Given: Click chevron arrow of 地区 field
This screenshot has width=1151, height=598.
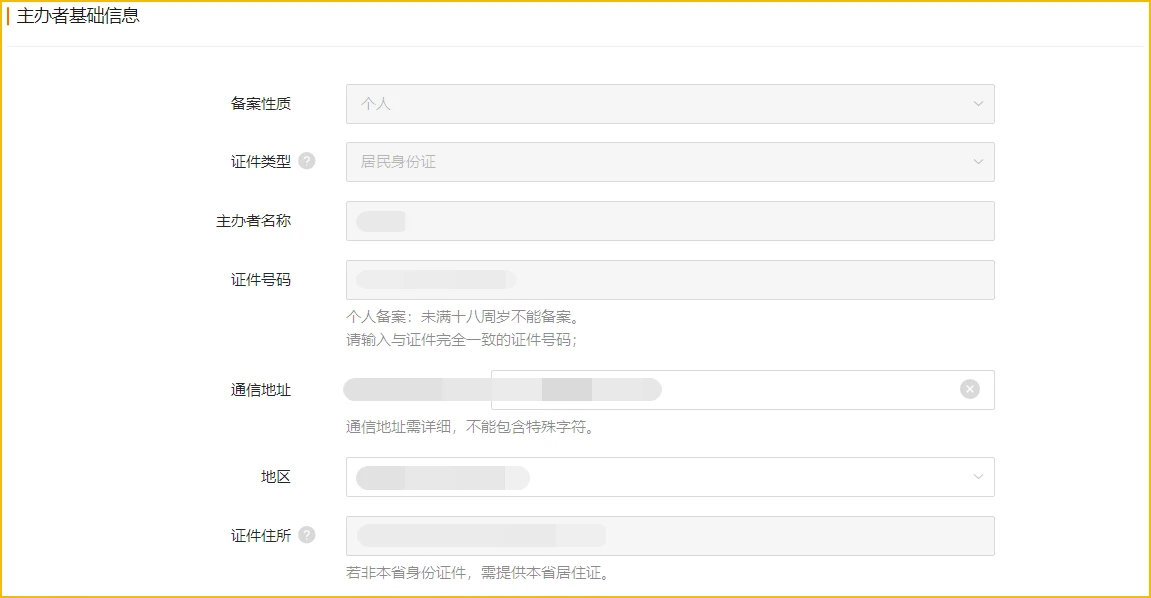Looking at the screenshot, I should tap(978, 477).
